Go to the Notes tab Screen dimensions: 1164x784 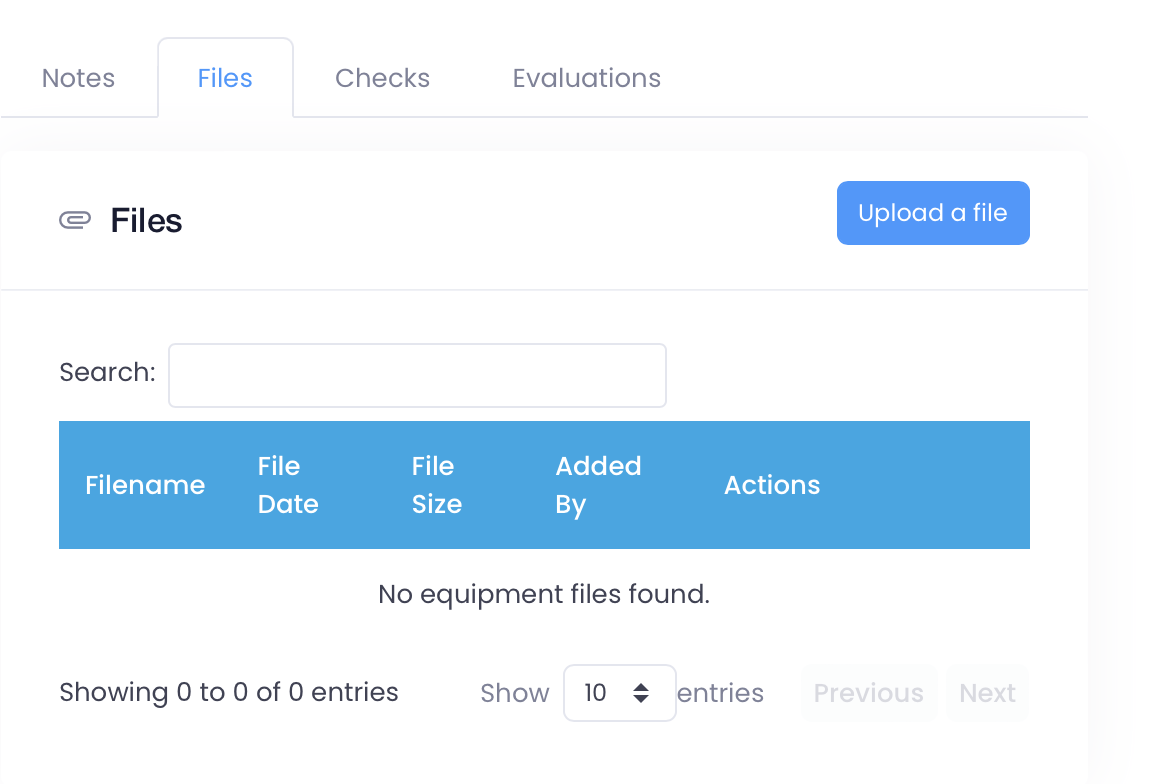pos(78,77)
